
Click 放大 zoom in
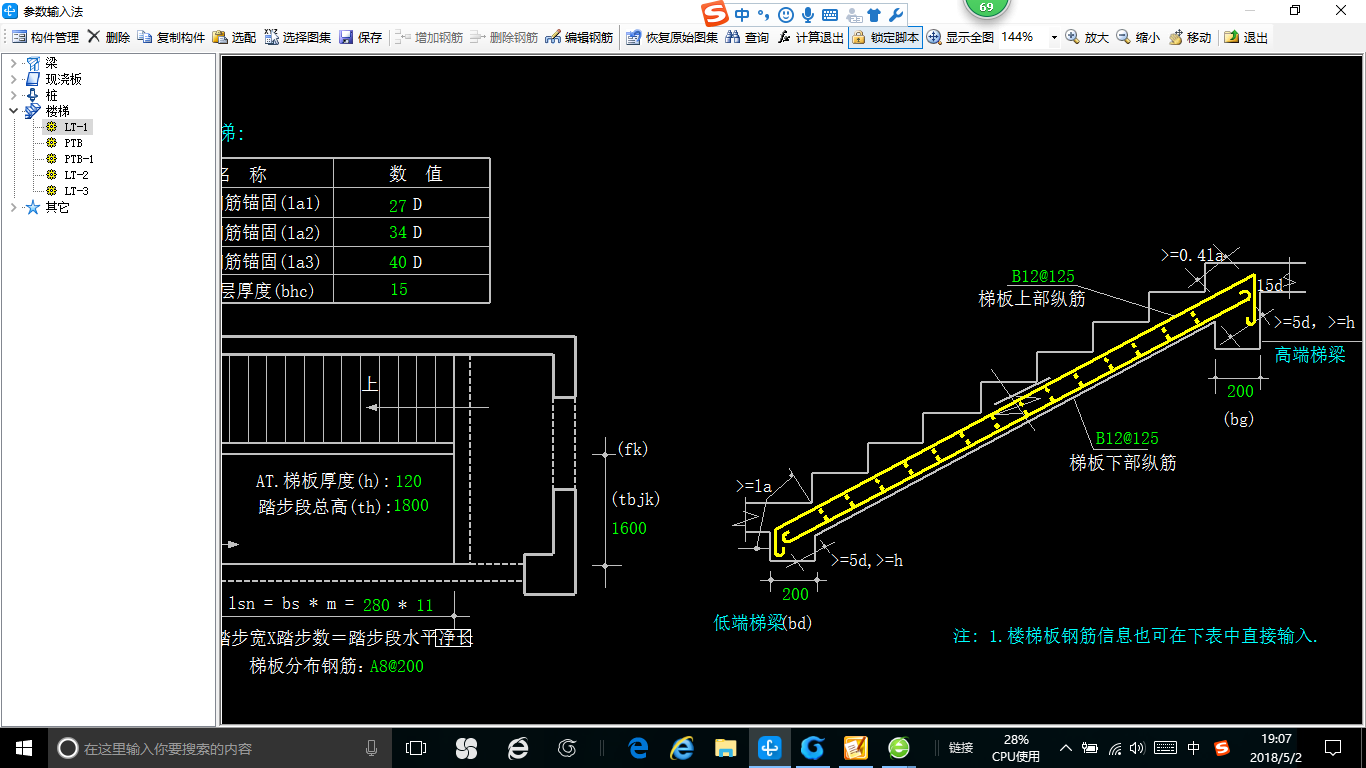click(1087, 37)
